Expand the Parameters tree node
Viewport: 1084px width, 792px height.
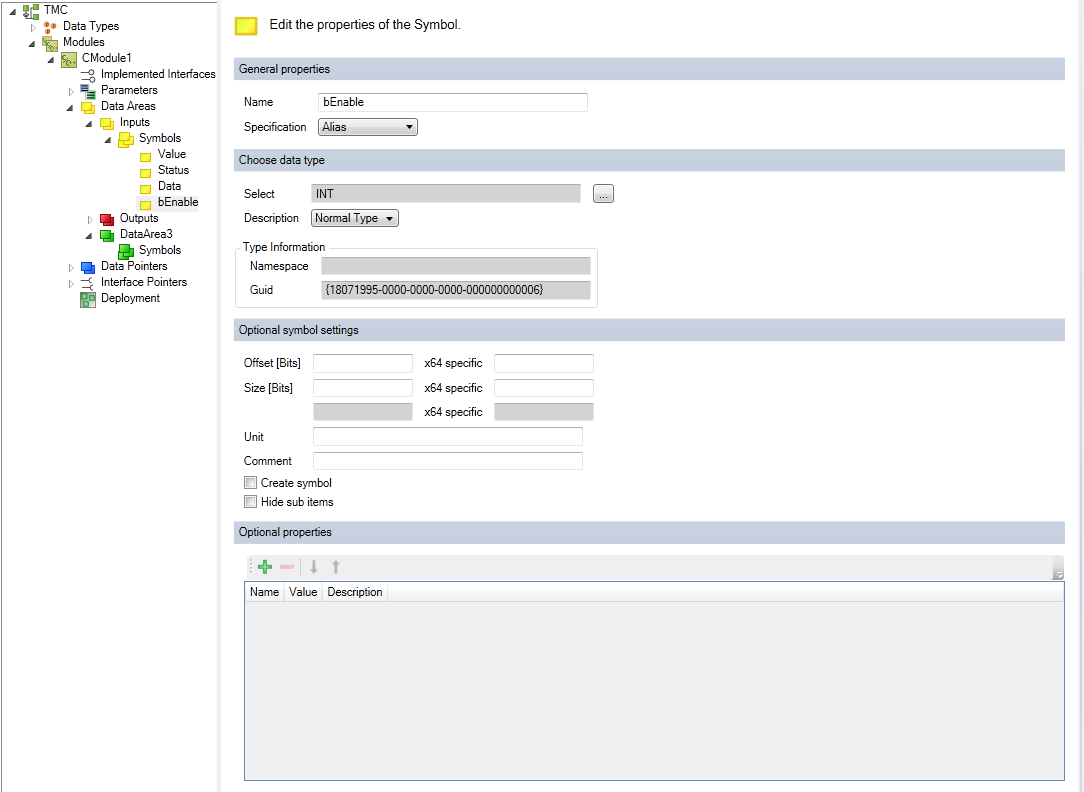71,91
